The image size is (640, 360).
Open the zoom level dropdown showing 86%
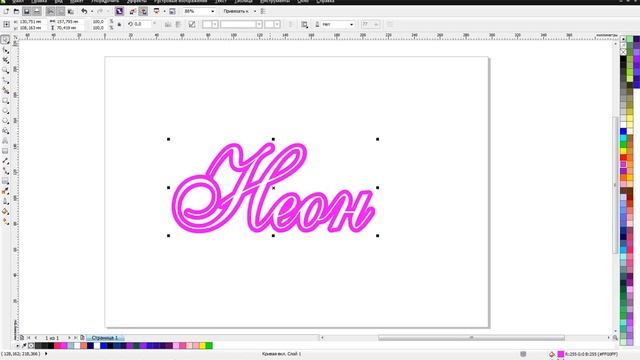point(212,11)
